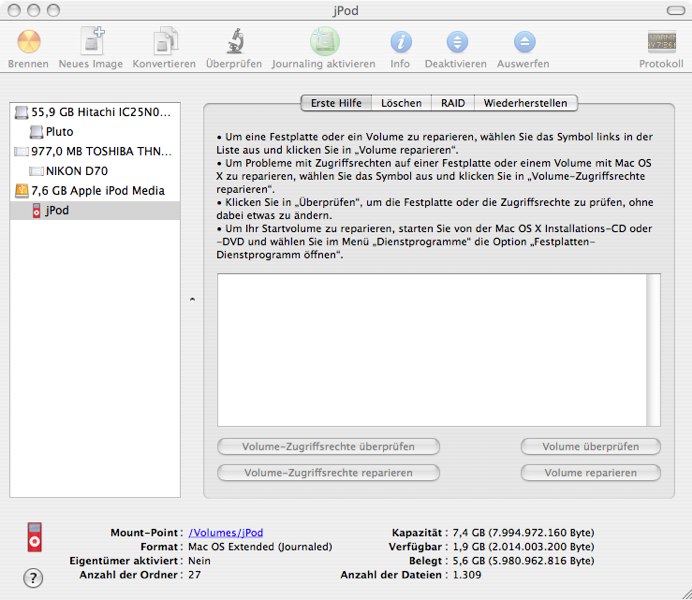
Task: Open the Info toolbar icon
Action: (x=400, y=43)
